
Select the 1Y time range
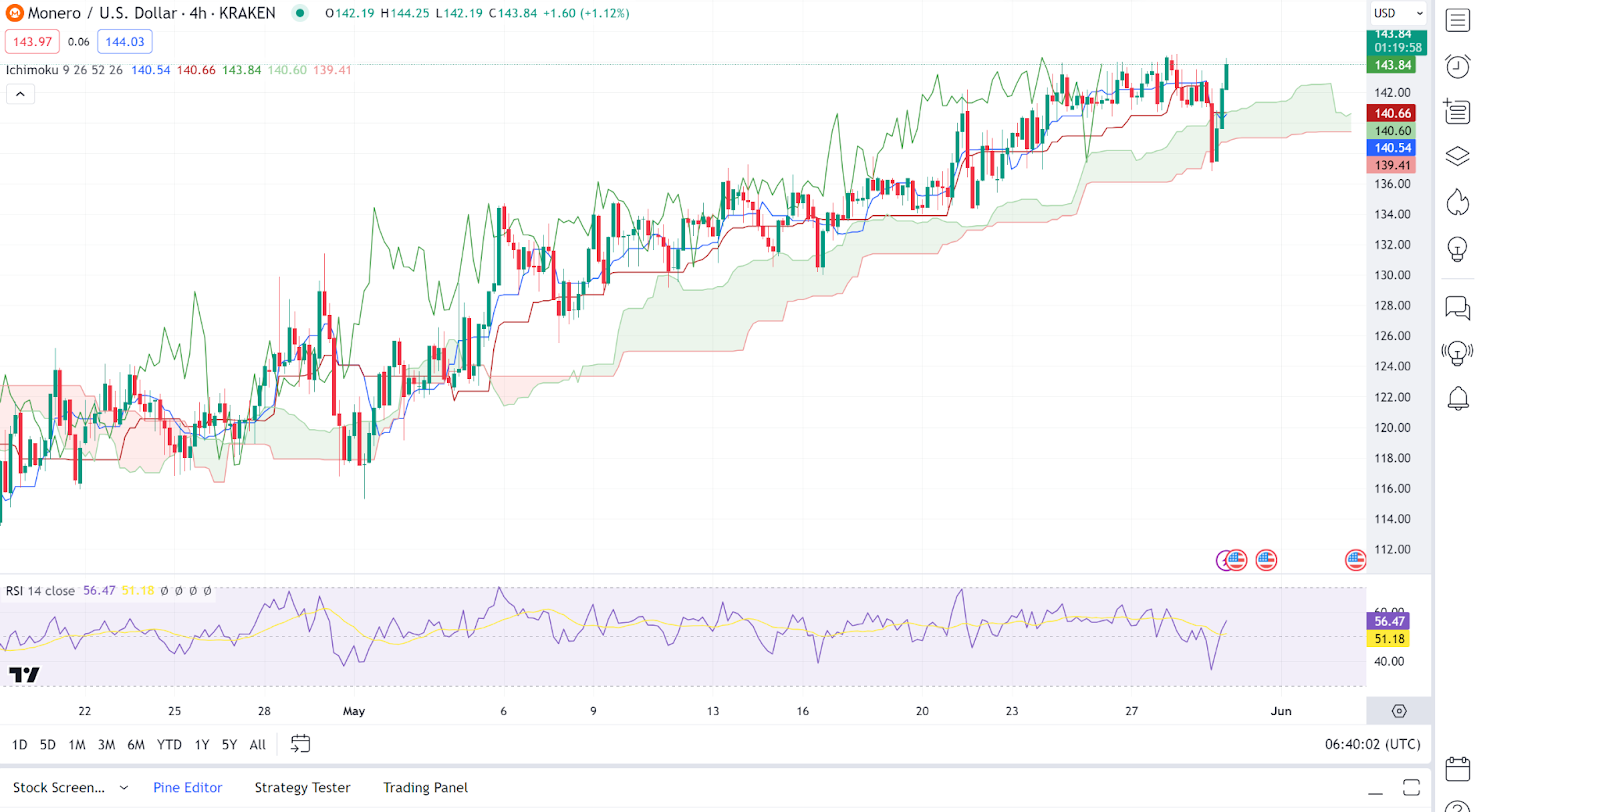202,745
